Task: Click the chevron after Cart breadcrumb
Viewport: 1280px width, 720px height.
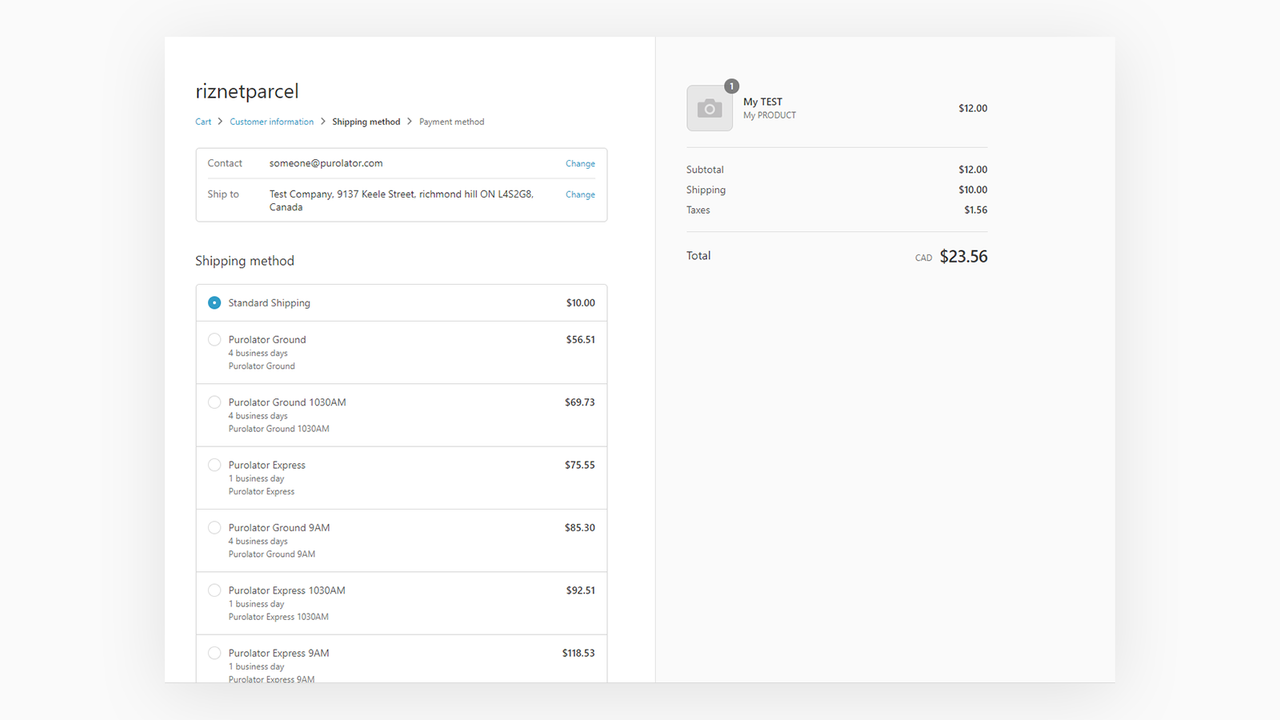Action: 220,121
